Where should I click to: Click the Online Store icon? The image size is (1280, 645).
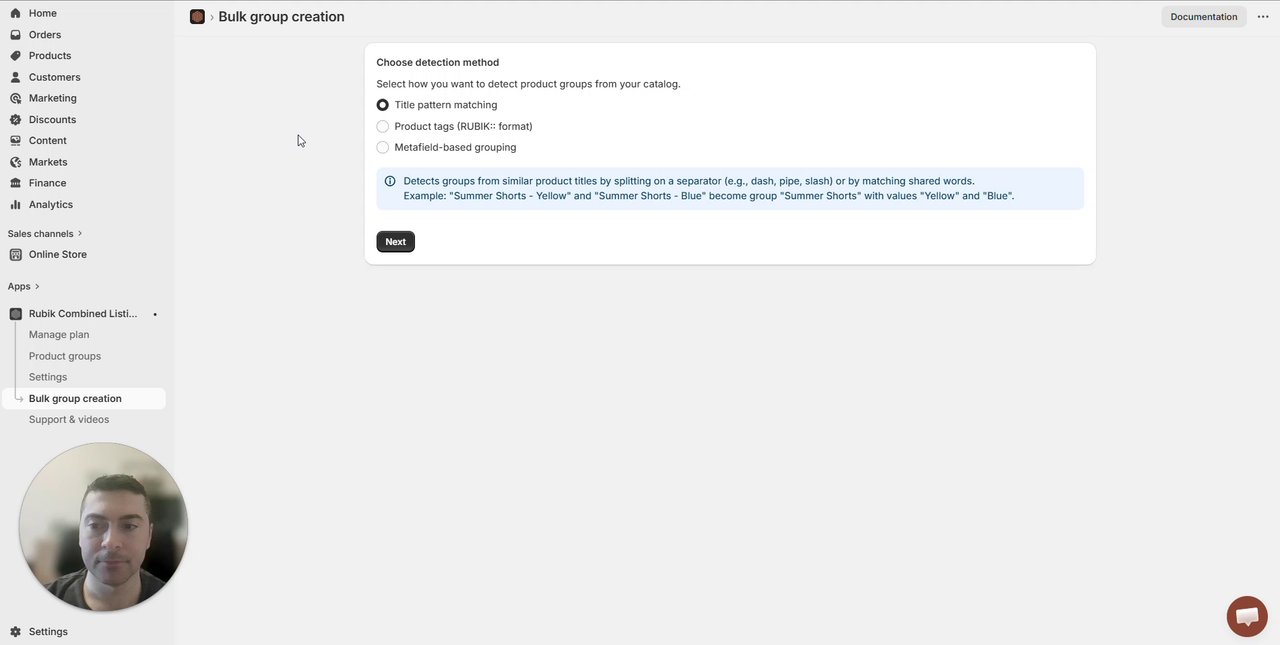(x=15, y=255)
